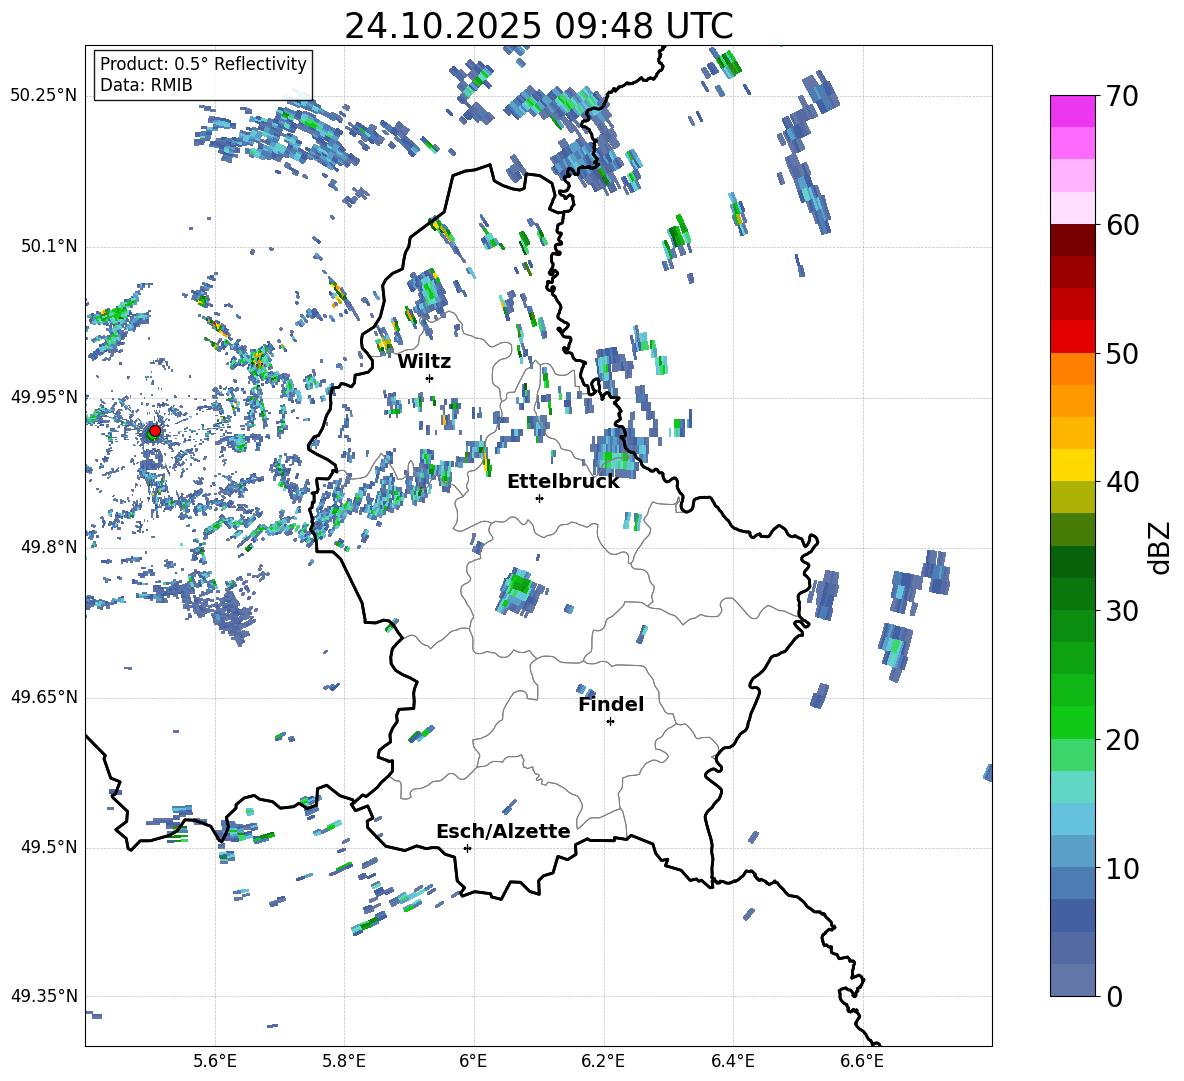Click the 'Data: RMIB' text
The height and width of the screenshot is (1081, 1184).
coord(146,85)
